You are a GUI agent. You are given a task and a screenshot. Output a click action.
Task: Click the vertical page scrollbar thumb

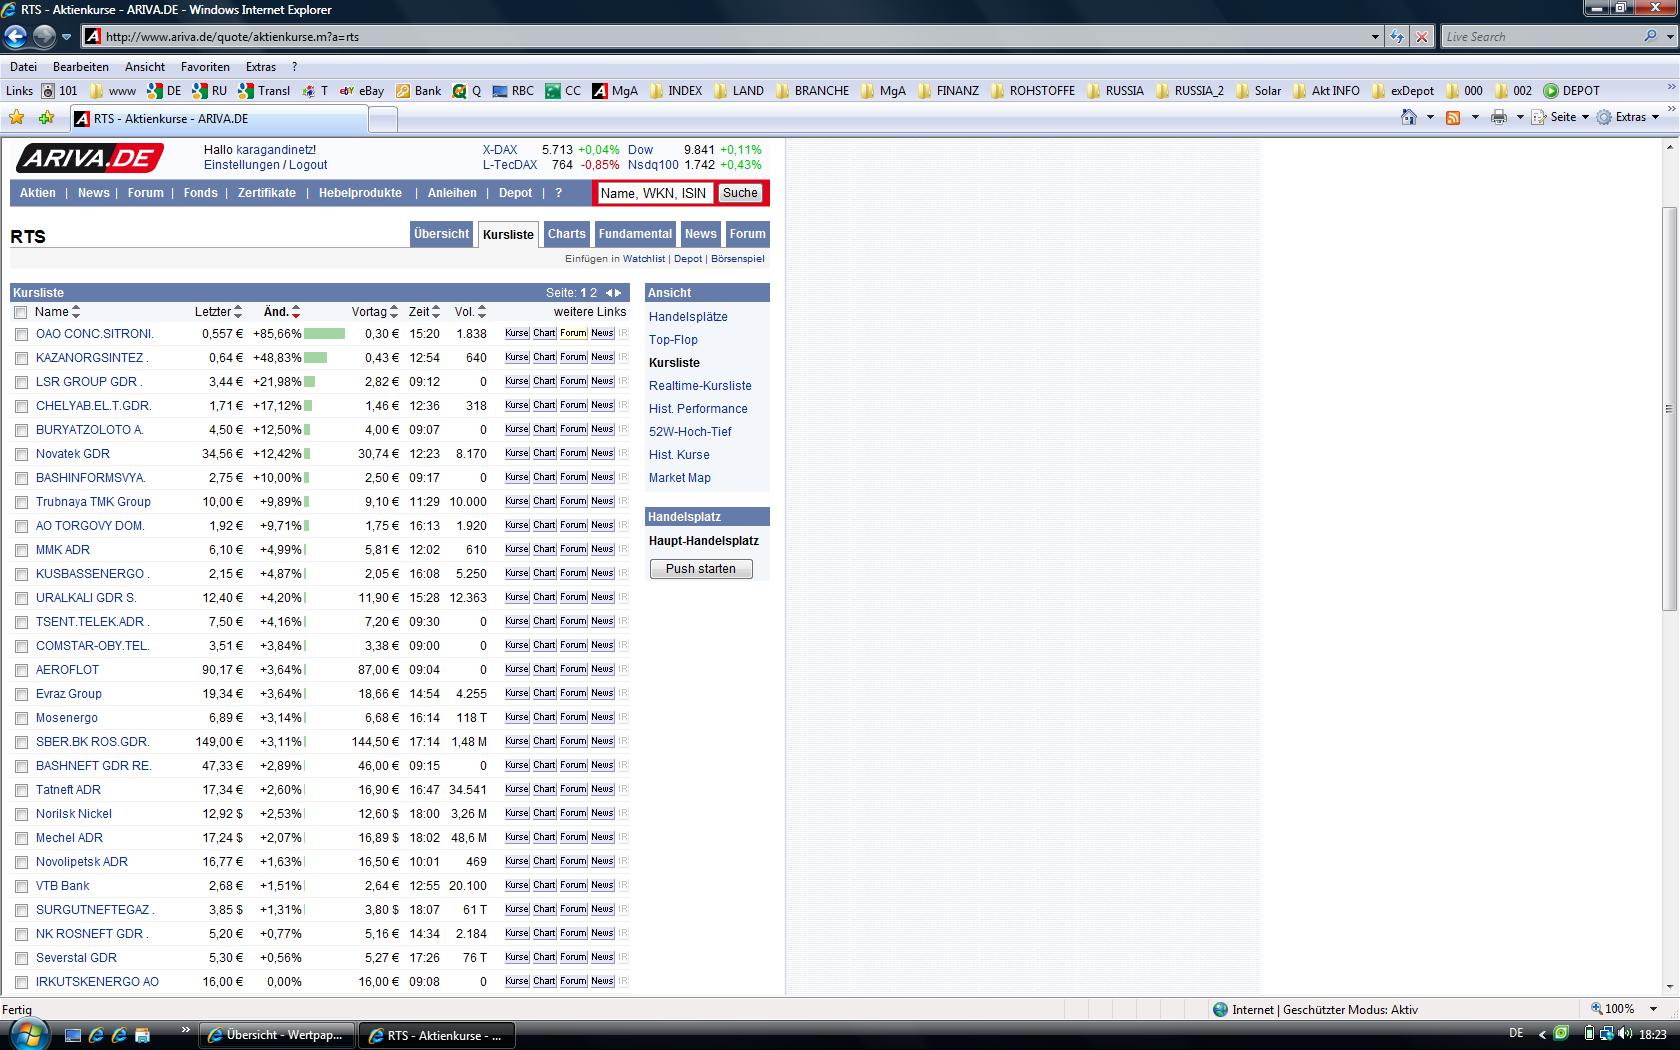click(1668, 409)
